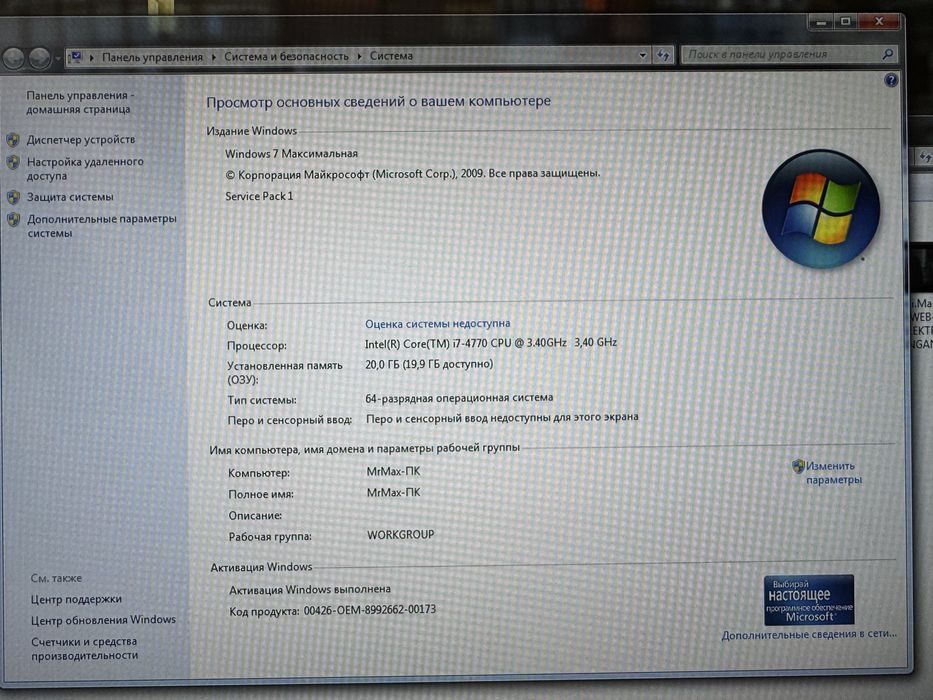The height and width of the screenshot is (700, 933).
Task: Close the System window
Action: [879, 21]
